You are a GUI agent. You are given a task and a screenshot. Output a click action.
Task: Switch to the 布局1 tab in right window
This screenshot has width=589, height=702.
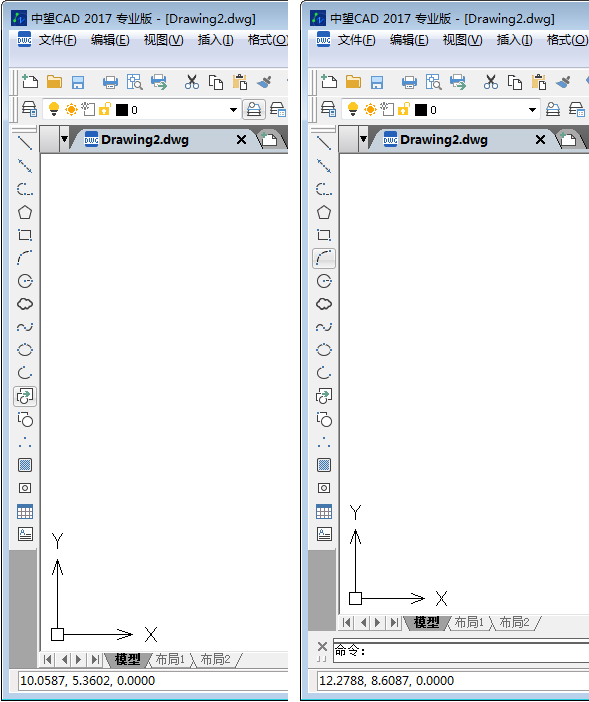pos(469,622)
